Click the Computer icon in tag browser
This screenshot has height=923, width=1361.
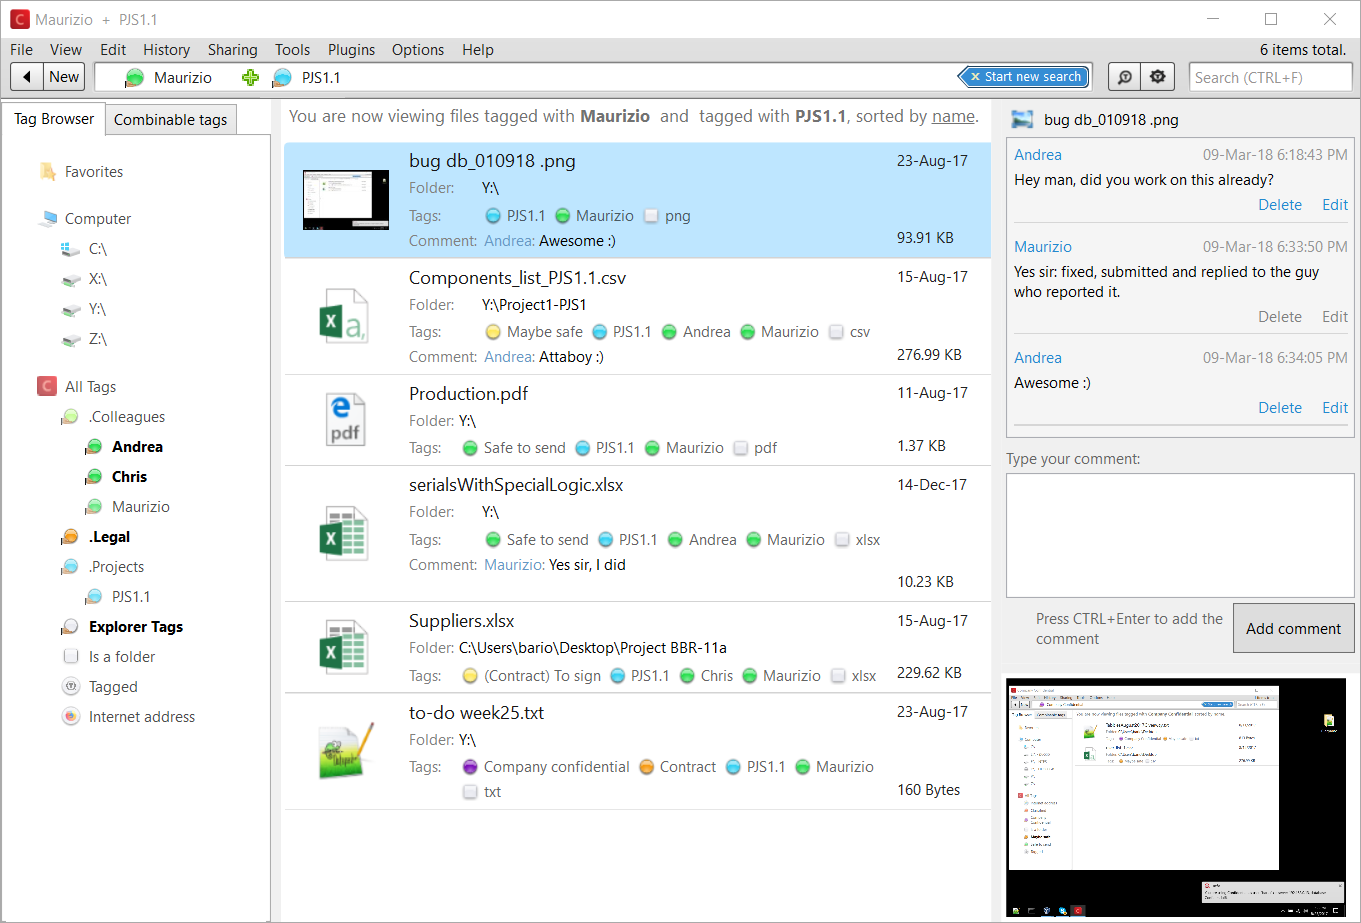pyautogui.click(x=48, y=219)
